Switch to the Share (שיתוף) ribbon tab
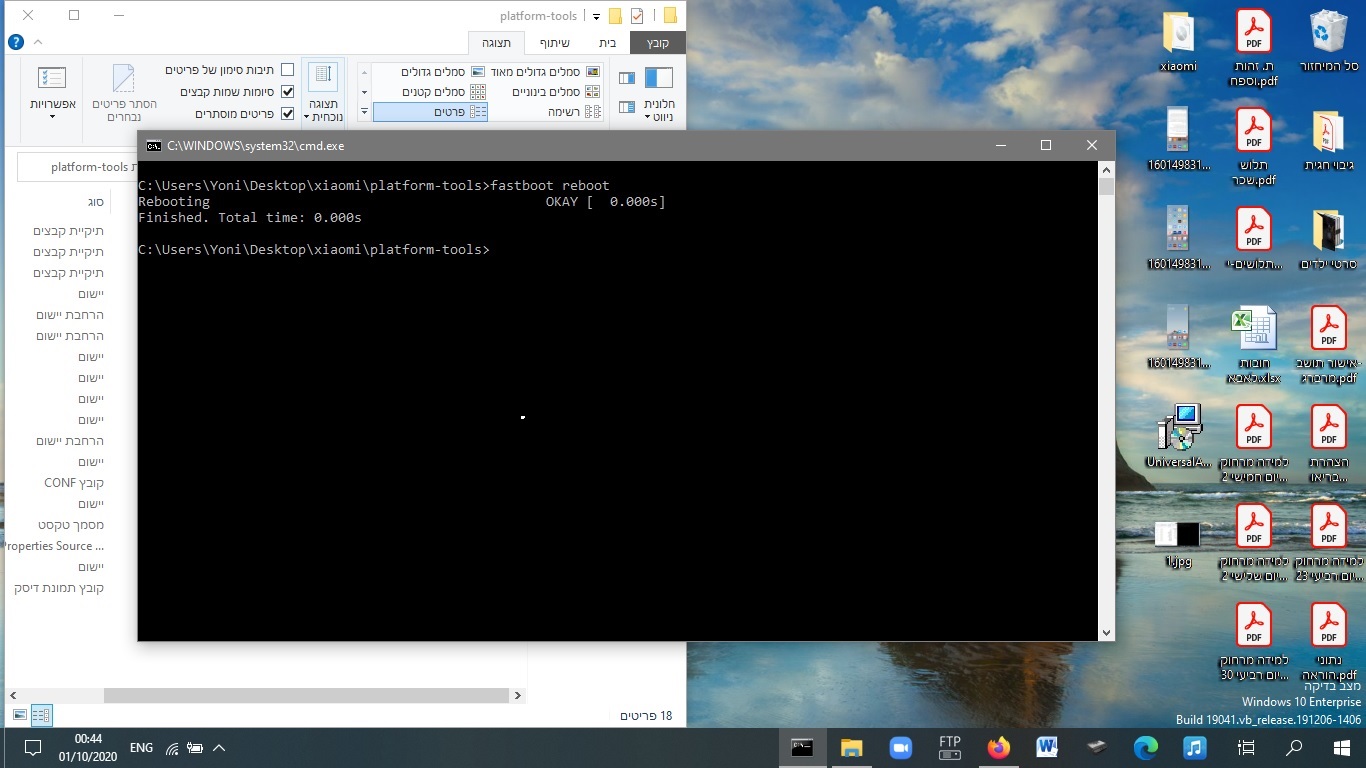1366x768 pixels. coord(554,43)
